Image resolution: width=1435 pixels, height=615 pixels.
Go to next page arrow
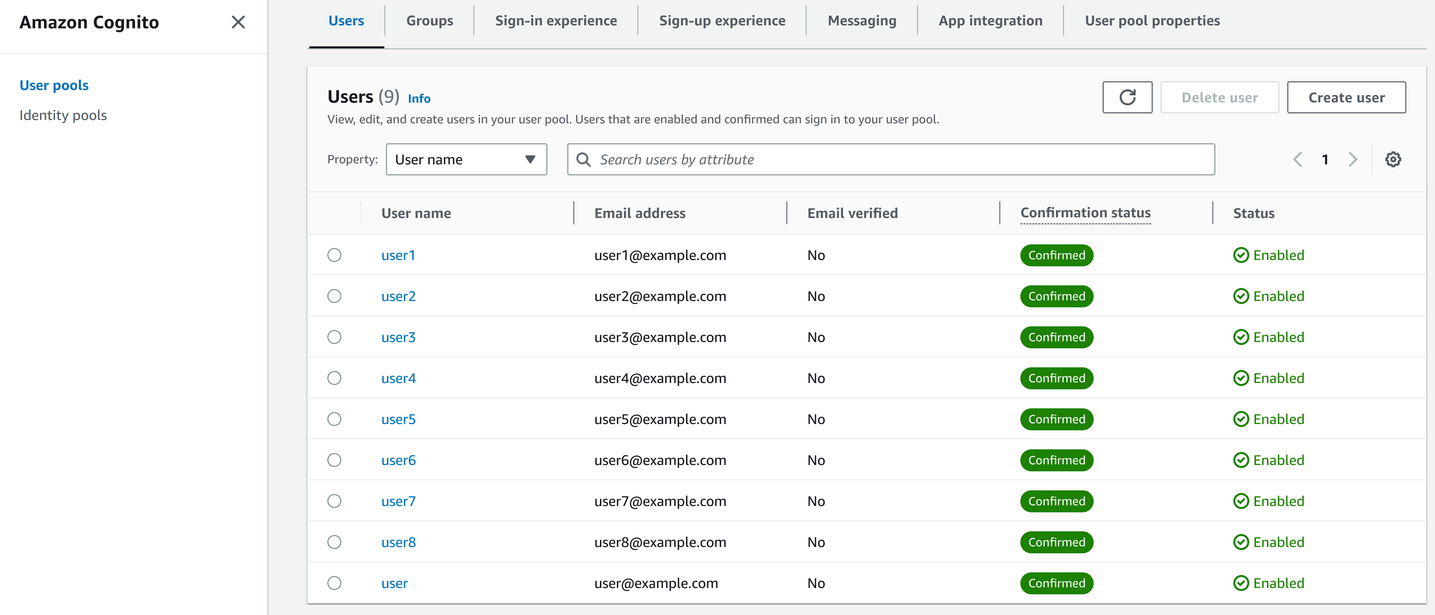coord(1353,159)
